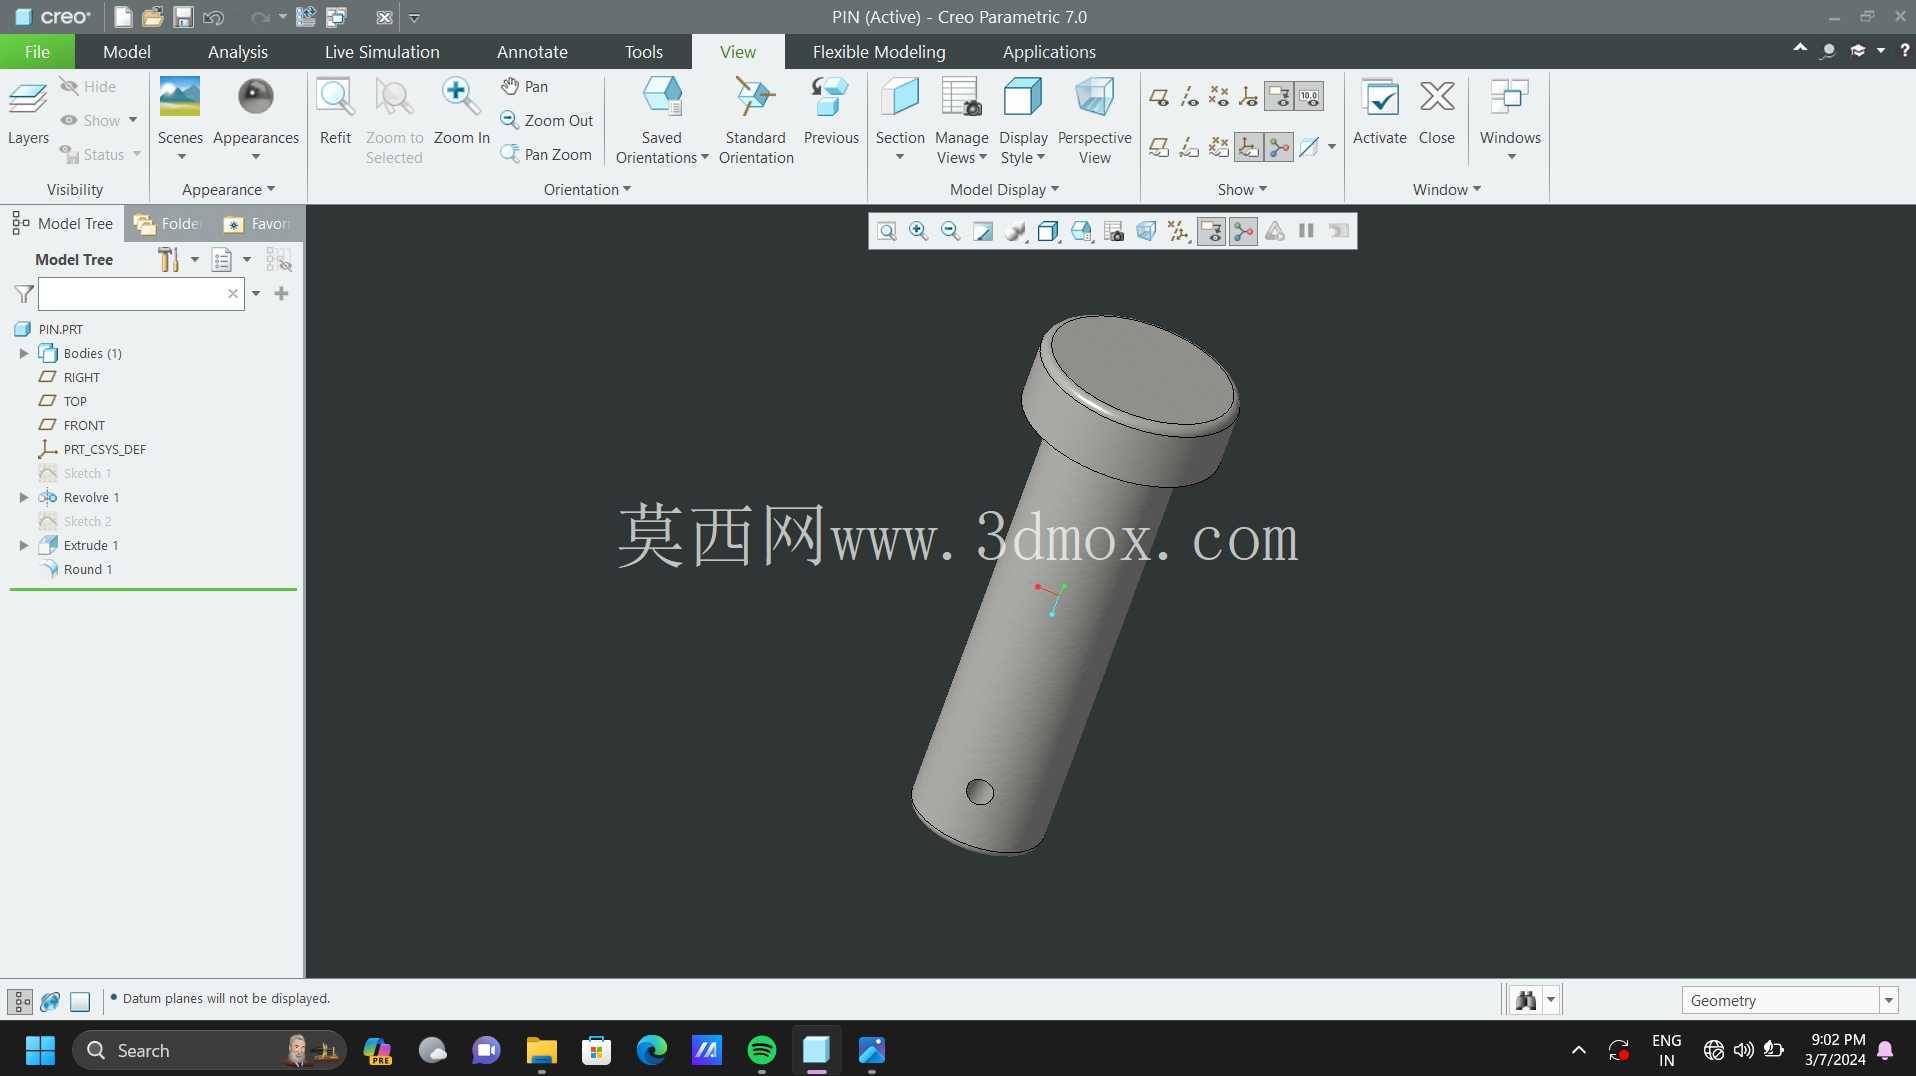The height and width of the screenshot is (1076, 1916).
Task: Expand the Extrude 1 feature
Action: [24, 545]
